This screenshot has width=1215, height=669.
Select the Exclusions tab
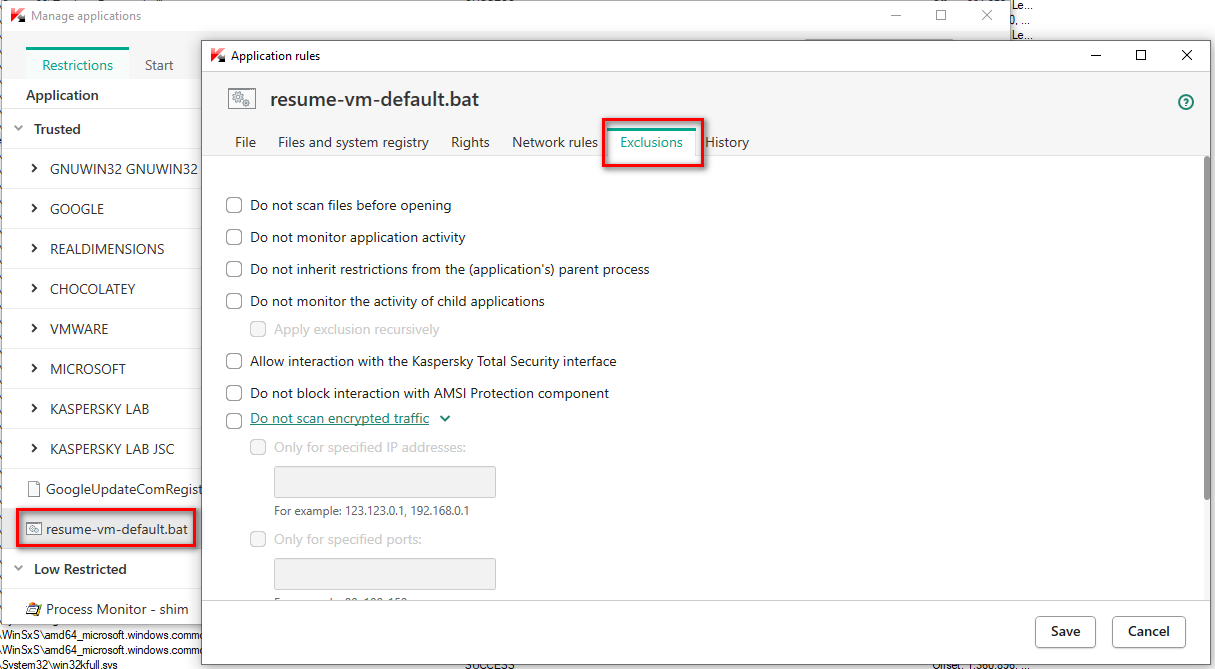651,142
